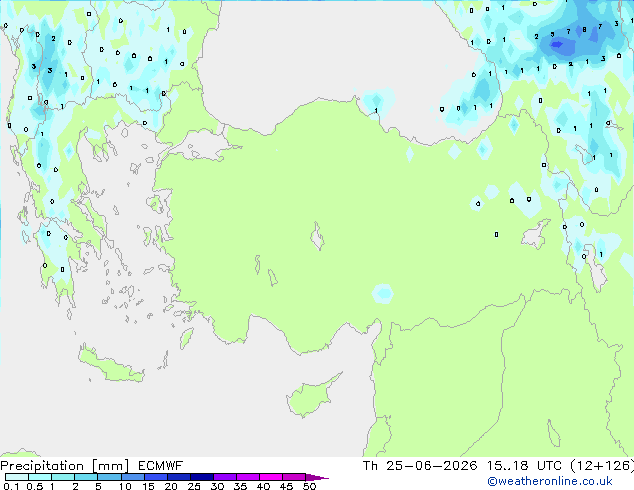Click the island of Crete on the map
Image resolution: width=634 pixels, height=490 pixels.
[x=111, y=365]
